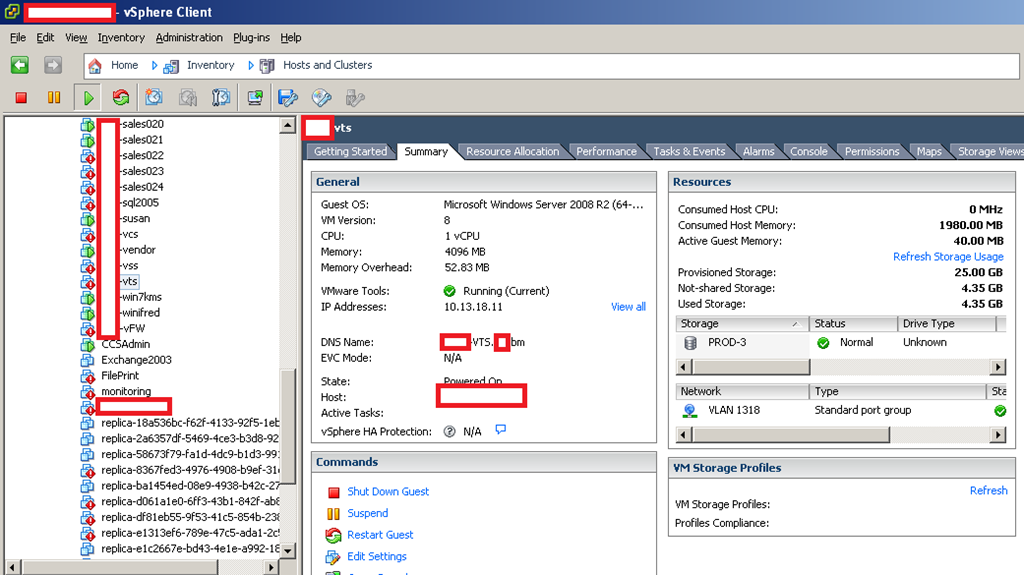This screenshot has width=1024, height=575.
Task: Click the Shut Down Guest red icon
Action: (334, 492)
